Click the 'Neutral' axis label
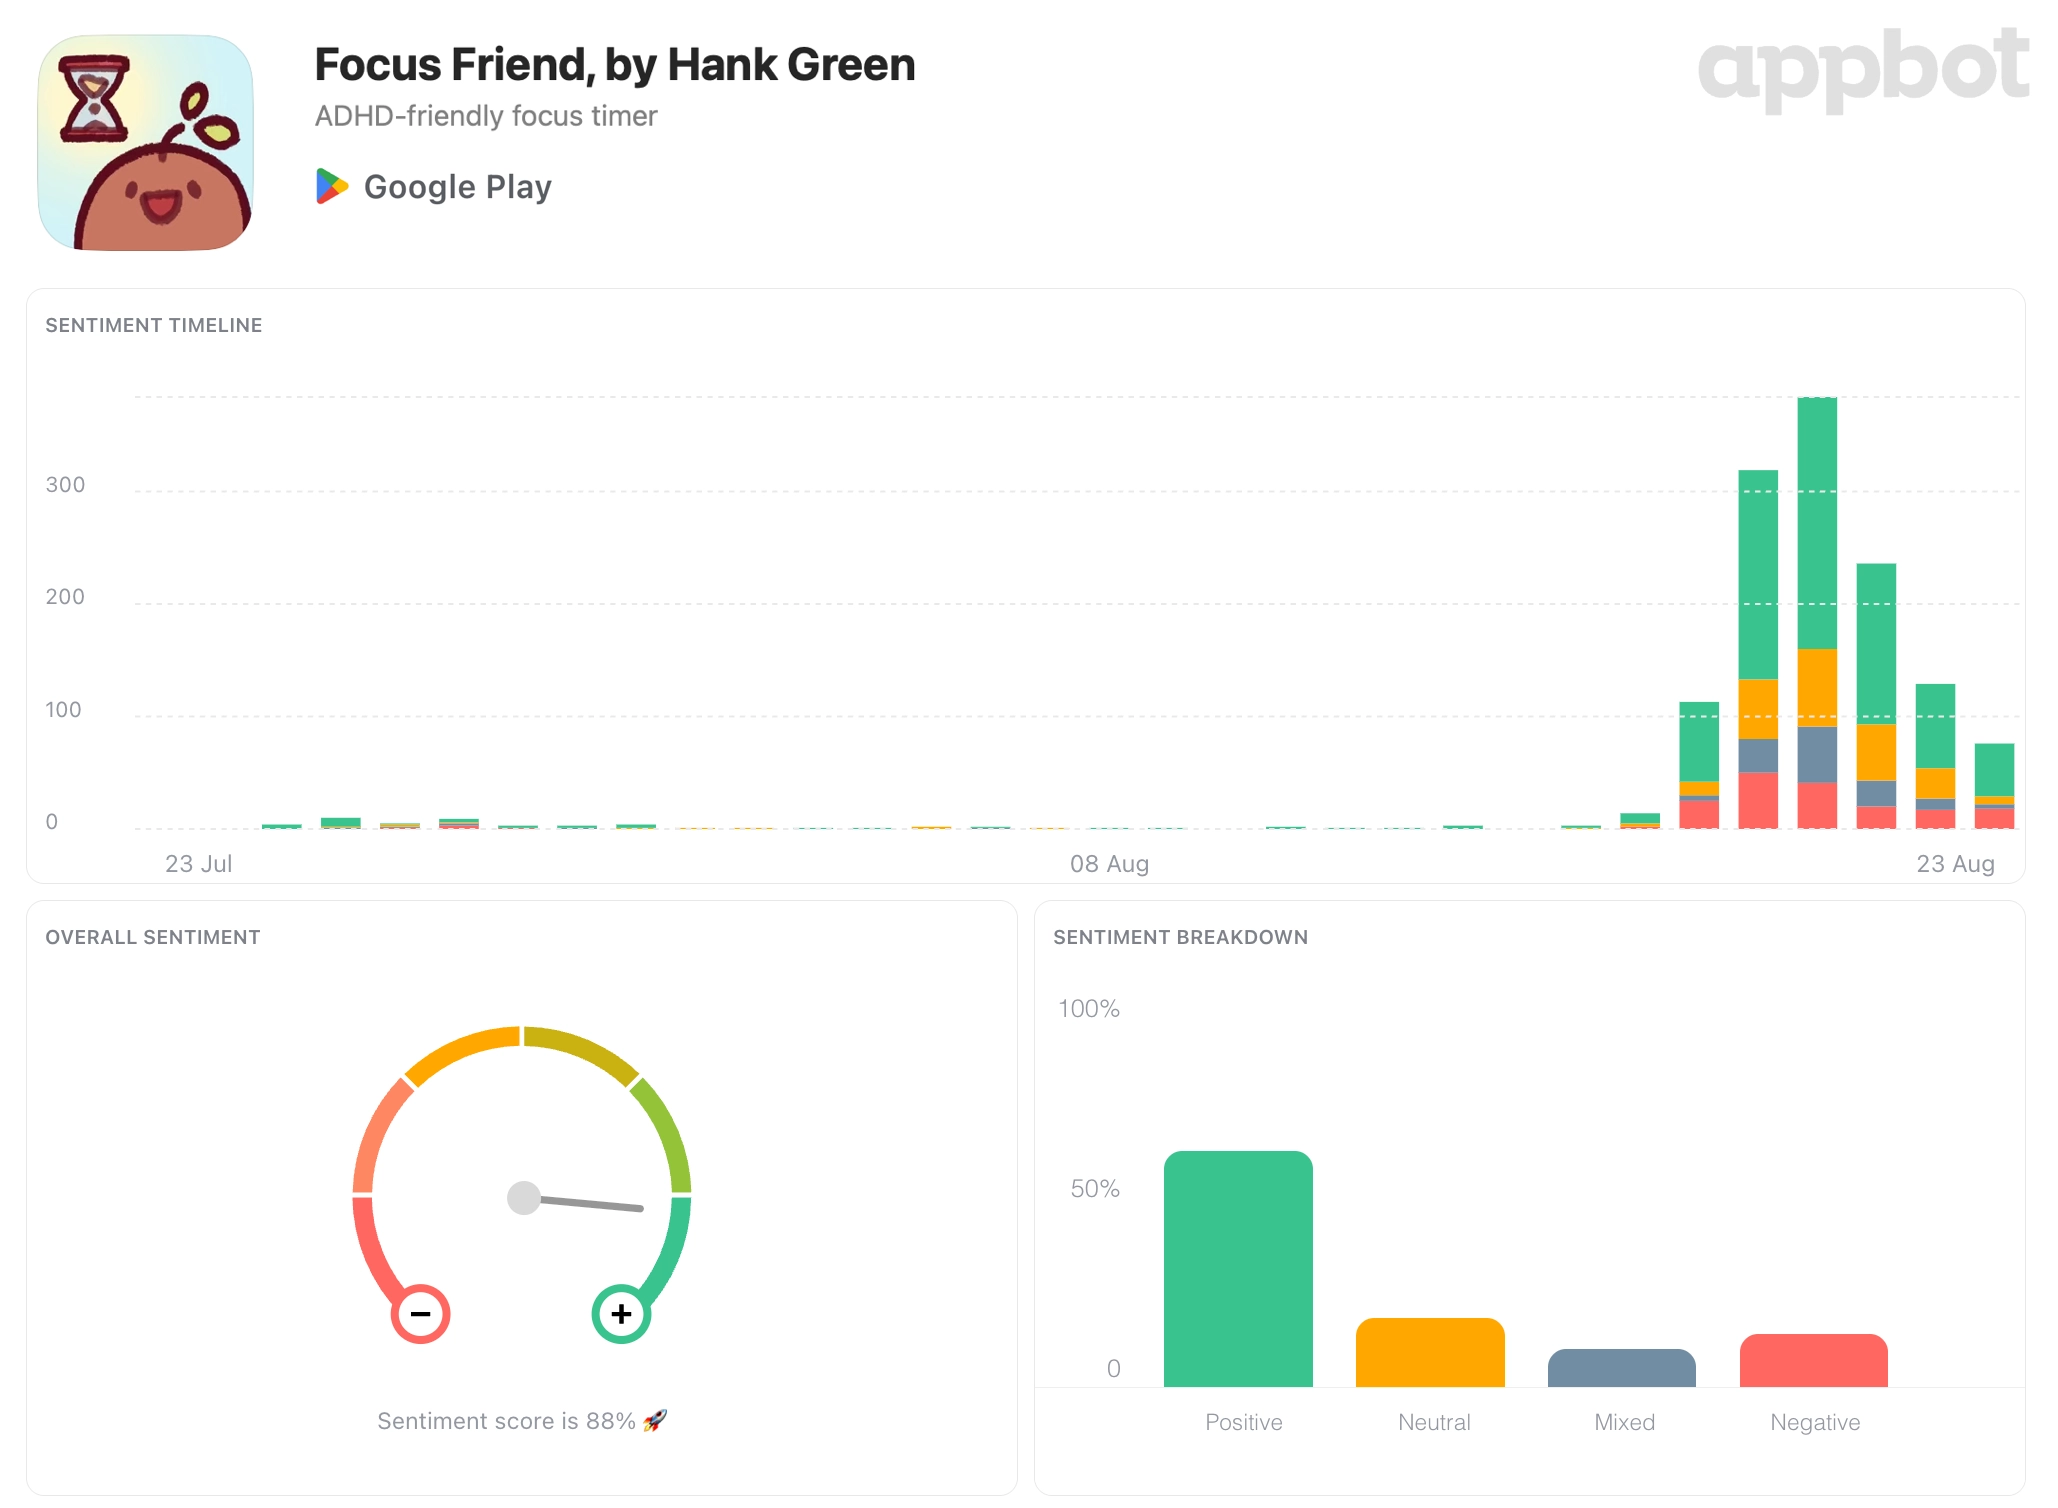This screenshot has height=1508, width=2058. pos(1434,1422)
